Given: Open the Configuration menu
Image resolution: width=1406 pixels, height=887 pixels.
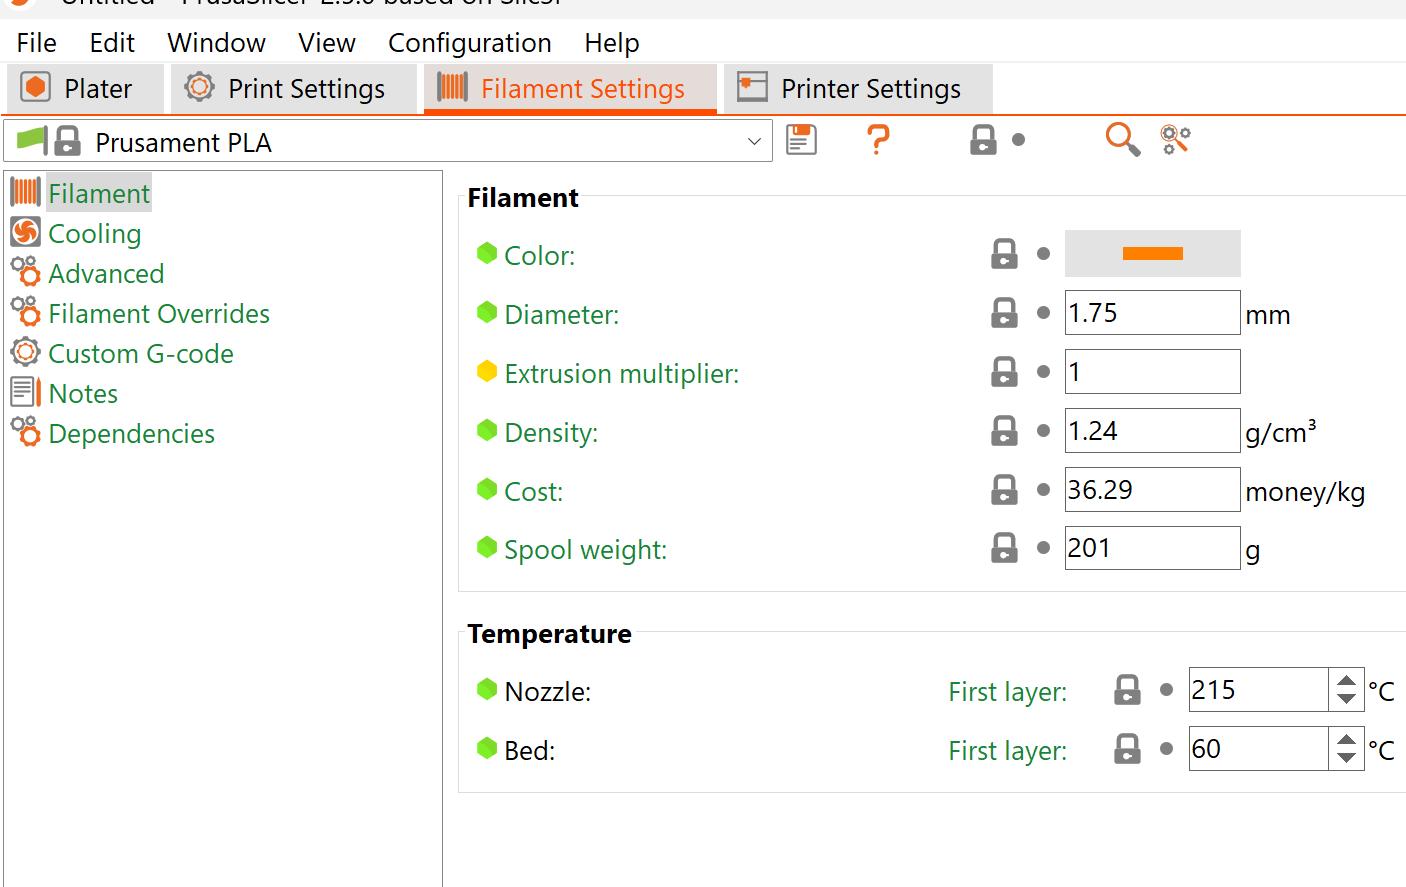Looking at the screenshot, I should pos(469,43).
